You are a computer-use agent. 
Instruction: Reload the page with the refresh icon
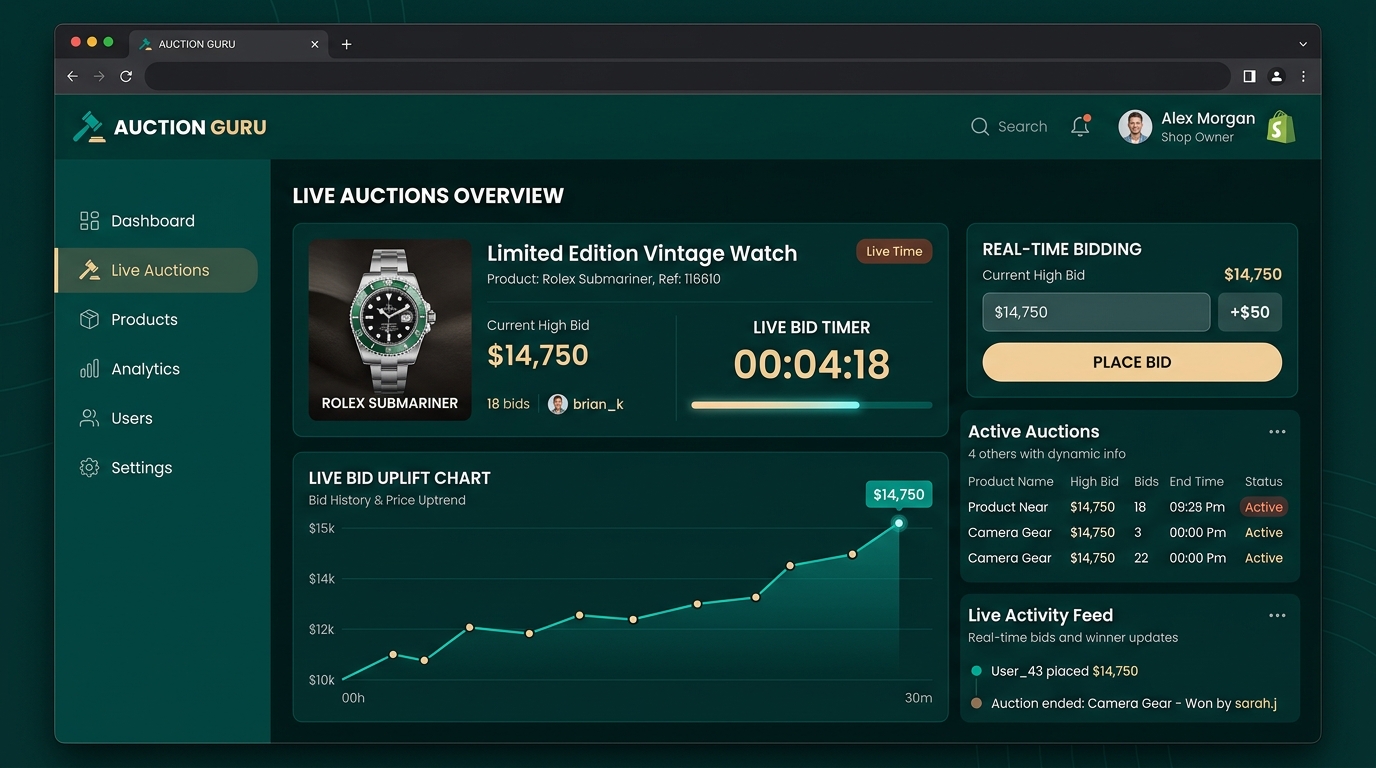click(126, 76)
